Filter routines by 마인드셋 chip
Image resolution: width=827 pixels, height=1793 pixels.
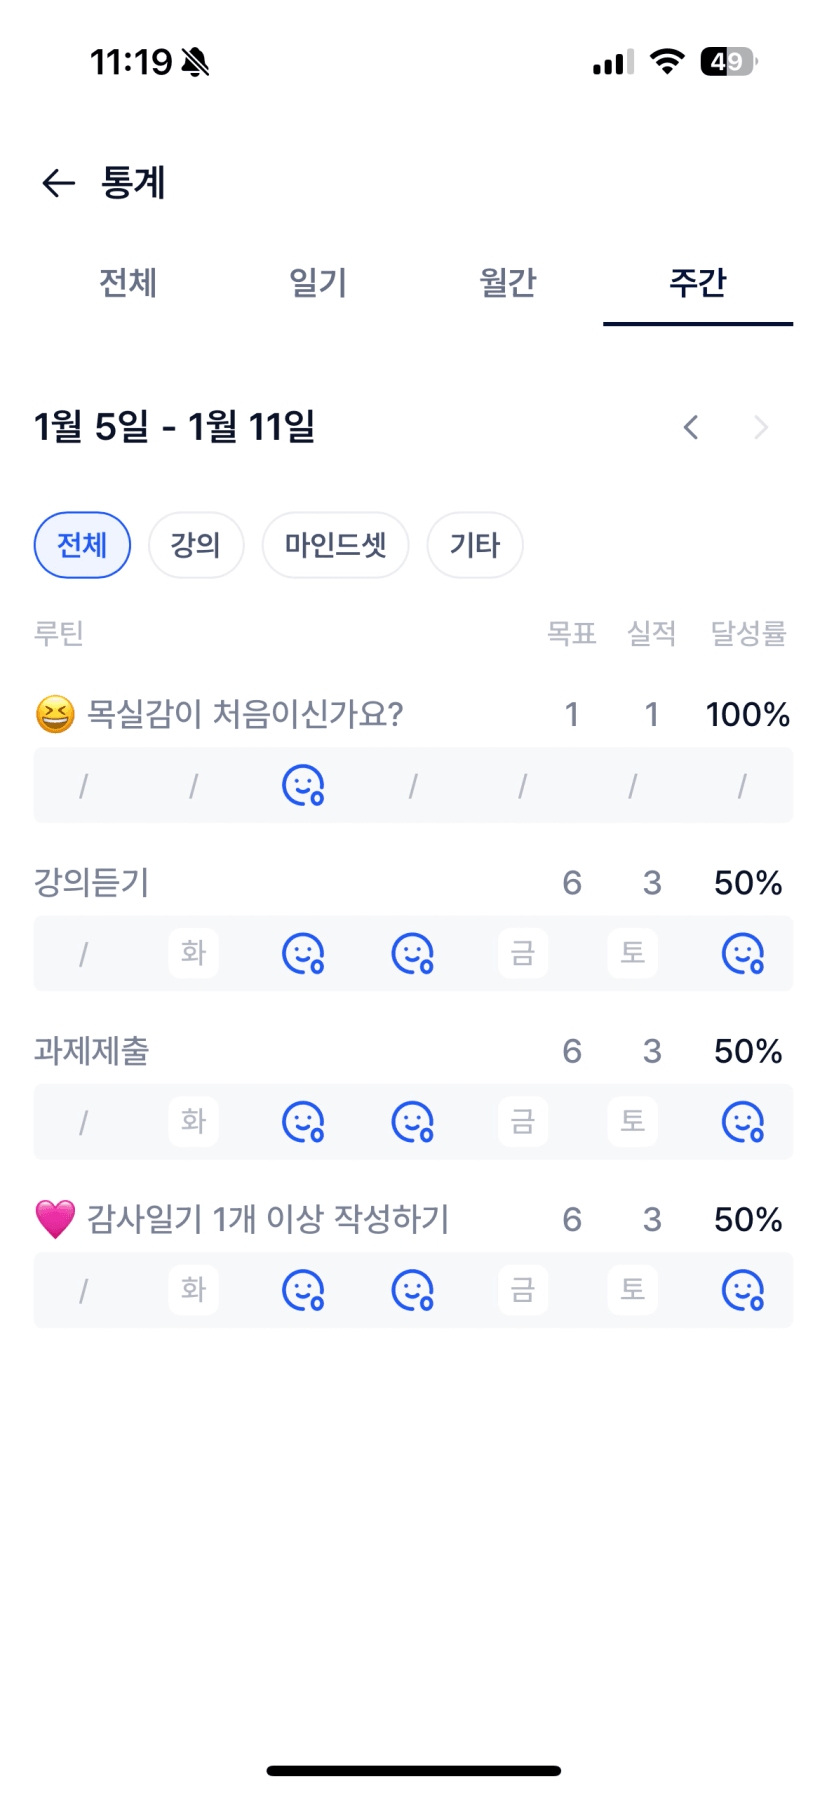335,545
